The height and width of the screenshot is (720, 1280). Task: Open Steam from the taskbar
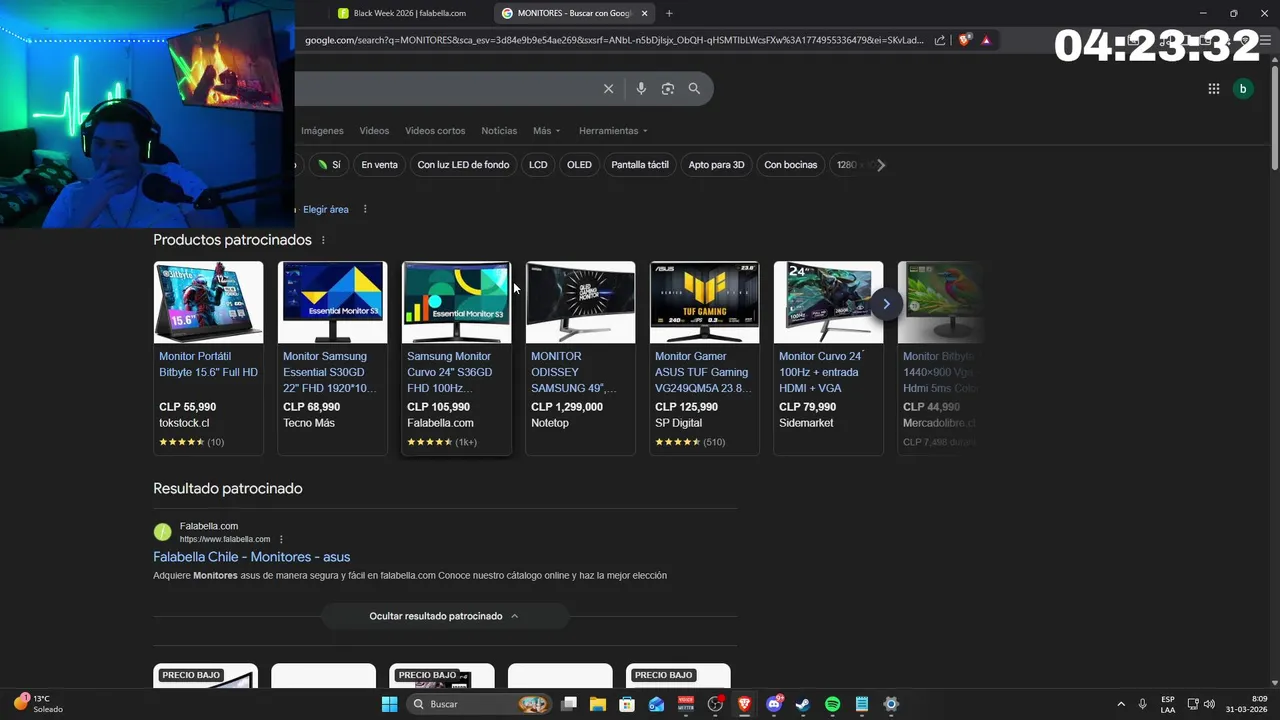pyautogui.click(x=803, y=704)
